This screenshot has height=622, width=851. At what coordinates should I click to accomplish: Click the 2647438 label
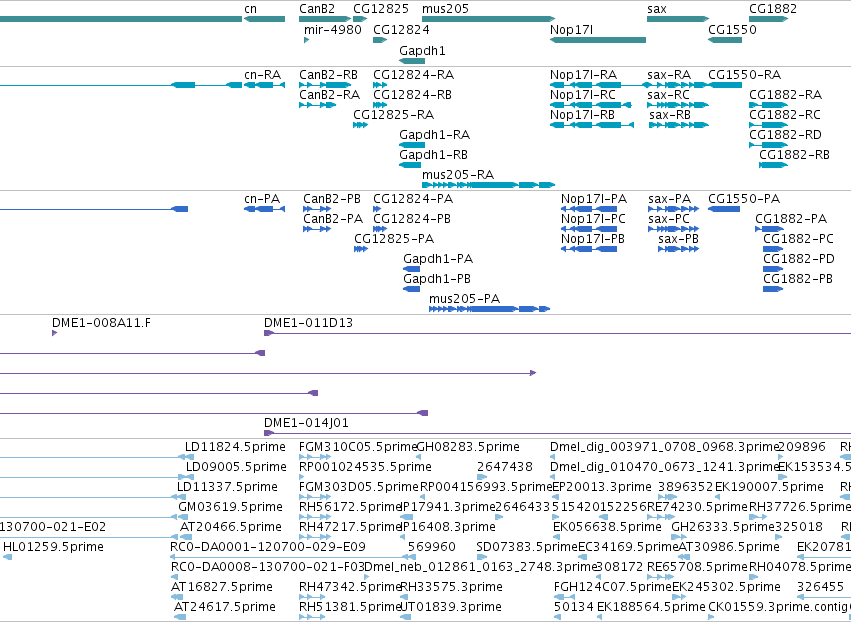tap(505, 467)
